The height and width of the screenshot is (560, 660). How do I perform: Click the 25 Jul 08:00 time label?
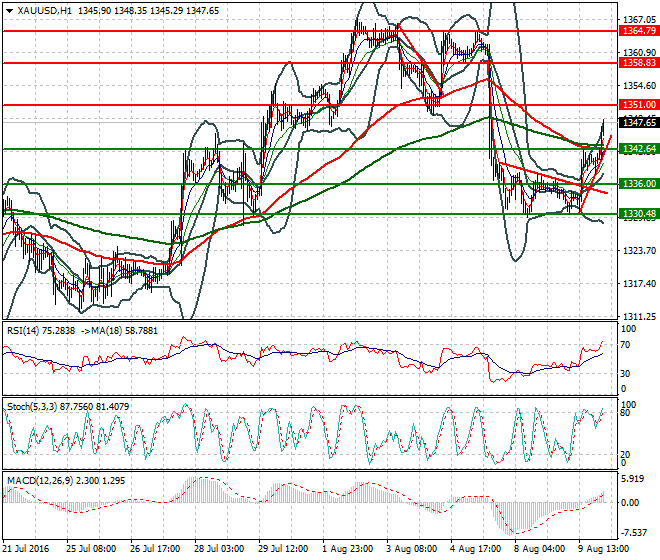(x=91, y=549)
